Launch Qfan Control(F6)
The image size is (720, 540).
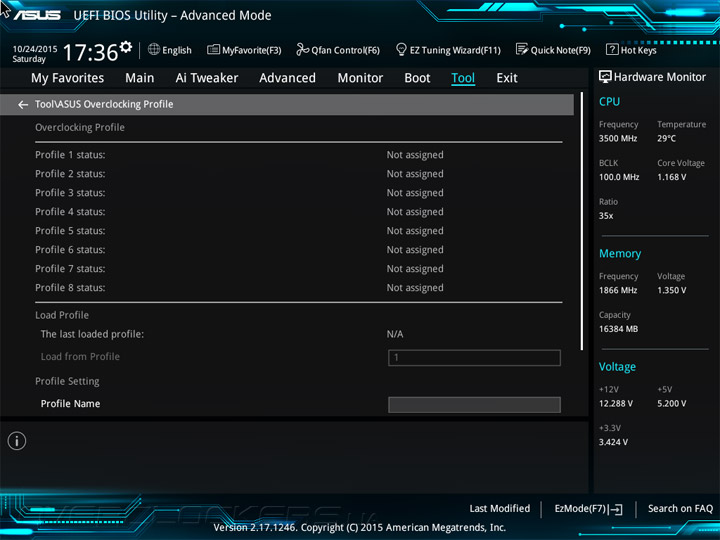point(345,51)
